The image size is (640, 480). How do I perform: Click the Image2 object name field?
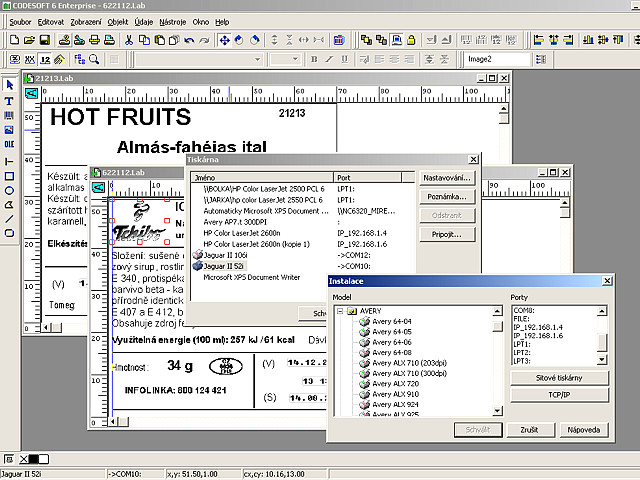[497, 59]
